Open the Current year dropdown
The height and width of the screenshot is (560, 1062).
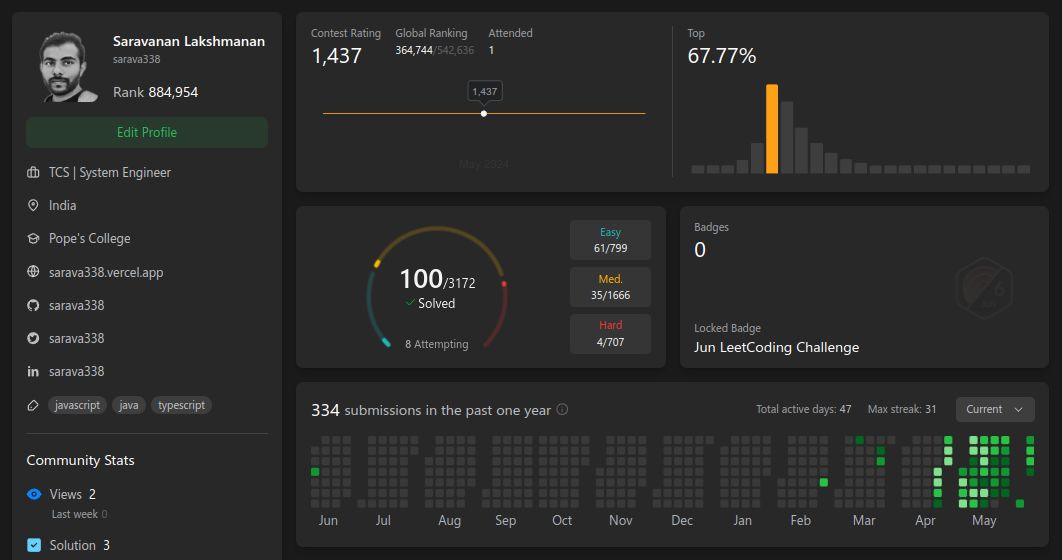pyautogui.click(x=994, y=409)
